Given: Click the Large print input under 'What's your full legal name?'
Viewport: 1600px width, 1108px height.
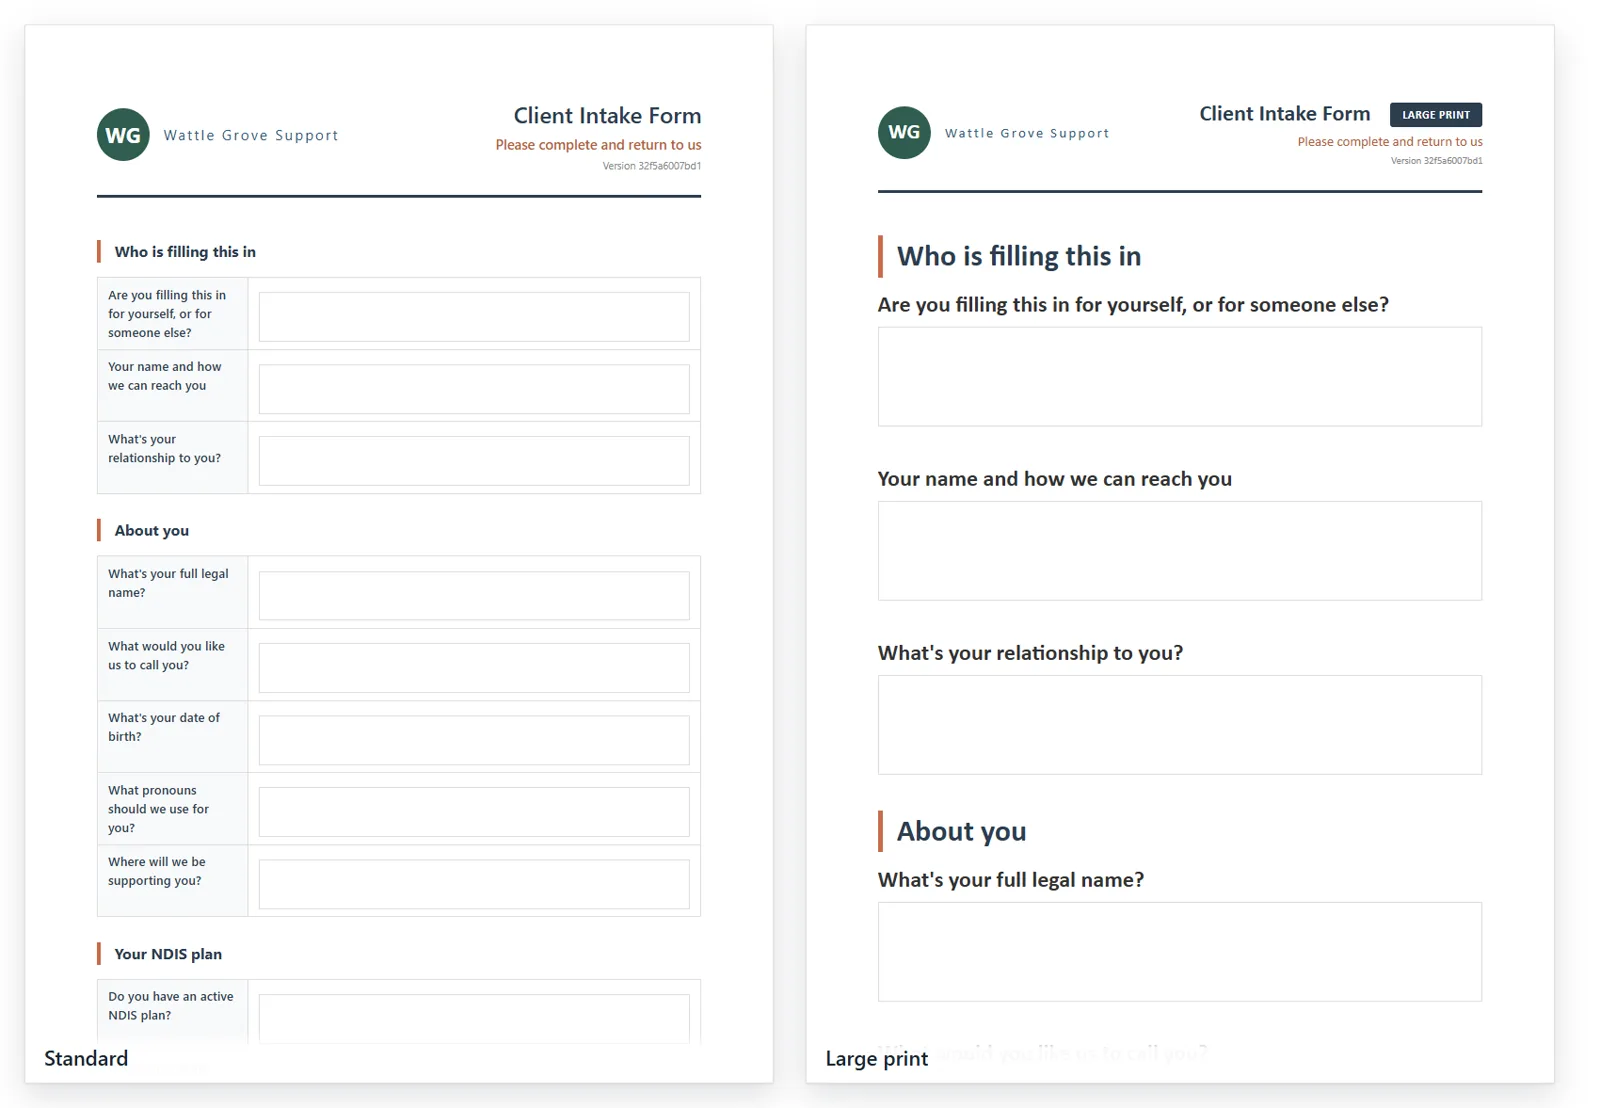Looking at the screenshot, I should (x=1180, y=952).
